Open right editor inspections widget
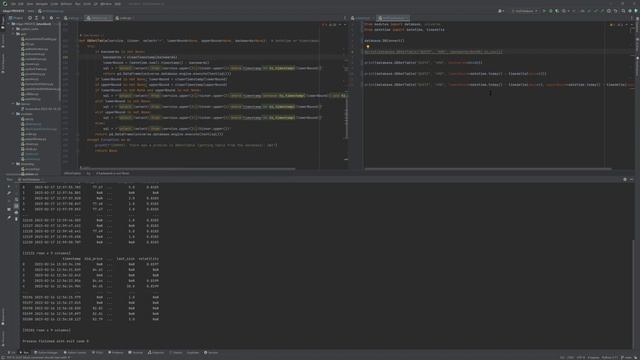The width and height of the screenshot is (640, 360). tap(616, 24)
